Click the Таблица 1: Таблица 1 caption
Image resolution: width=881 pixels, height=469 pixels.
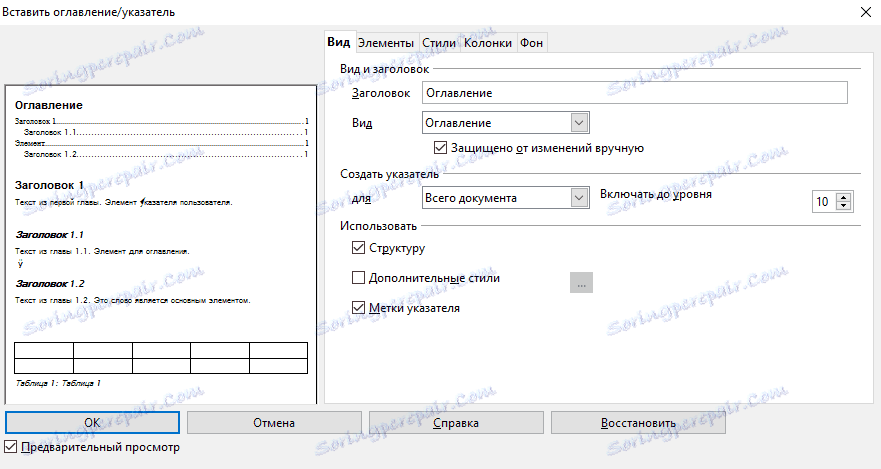[58, 383]
